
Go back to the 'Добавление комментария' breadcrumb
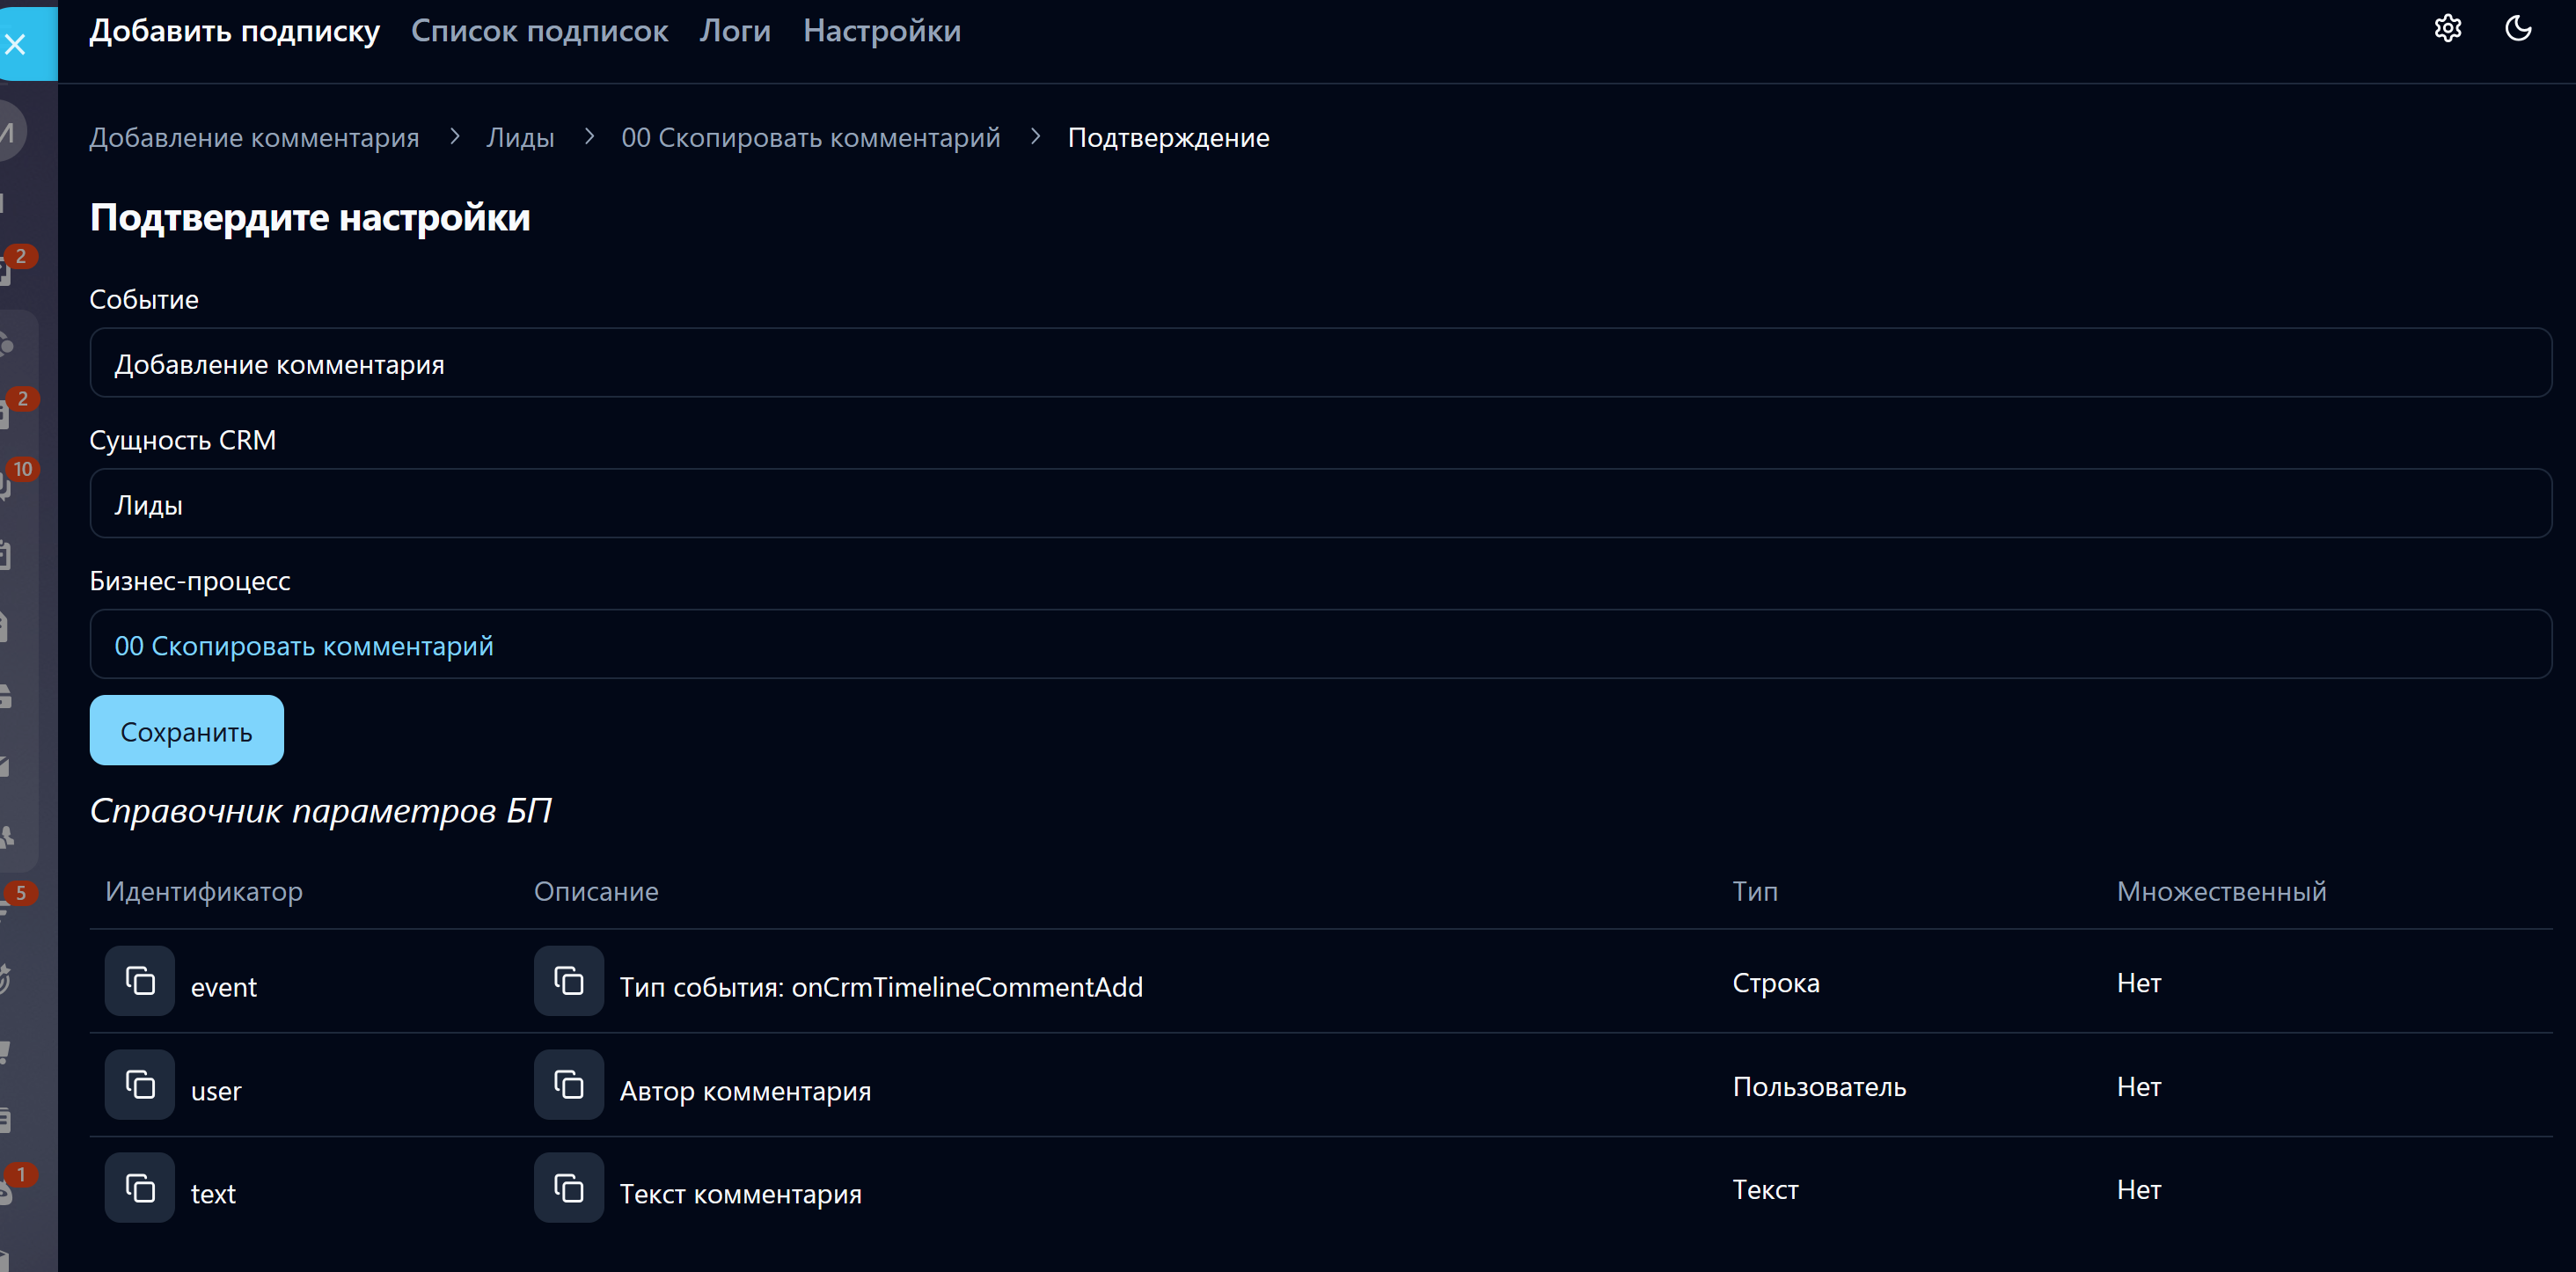point(254,138)
